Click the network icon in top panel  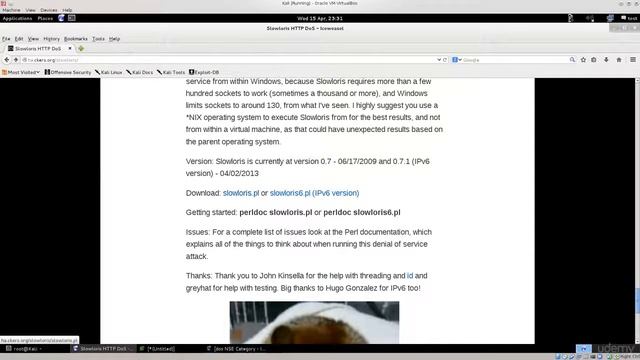(x=610, y=18)
